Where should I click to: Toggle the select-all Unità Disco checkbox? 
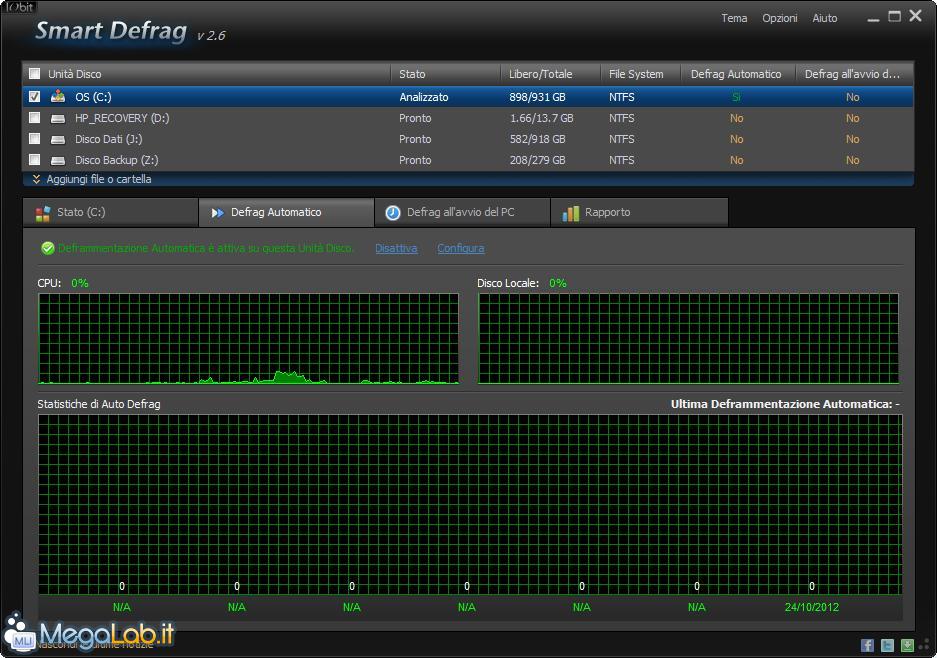pos(35,74)
